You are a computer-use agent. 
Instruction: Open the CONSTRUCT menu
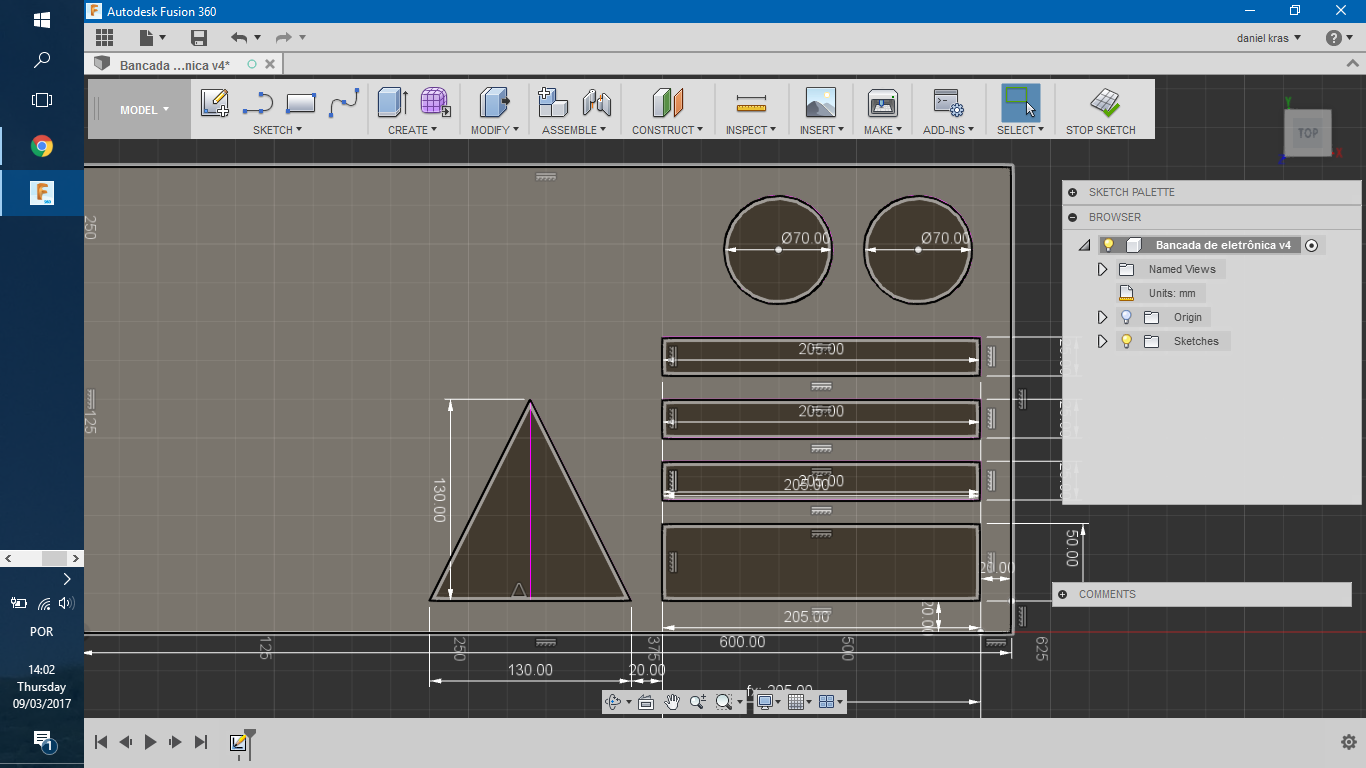click(667, 130)
